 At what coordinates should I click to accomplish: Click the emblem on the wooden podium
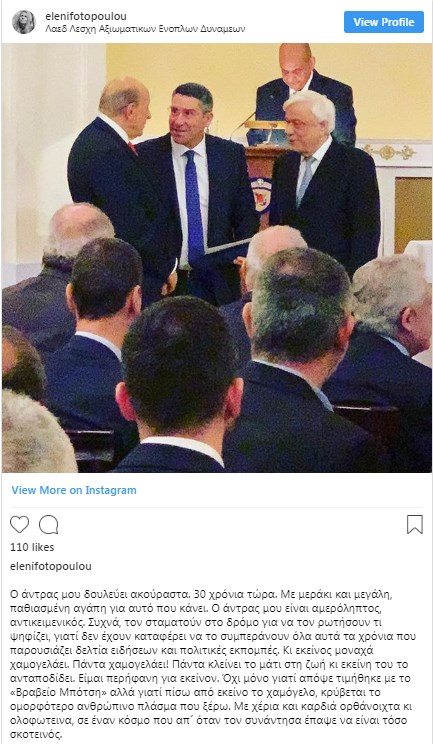[258, 194]
